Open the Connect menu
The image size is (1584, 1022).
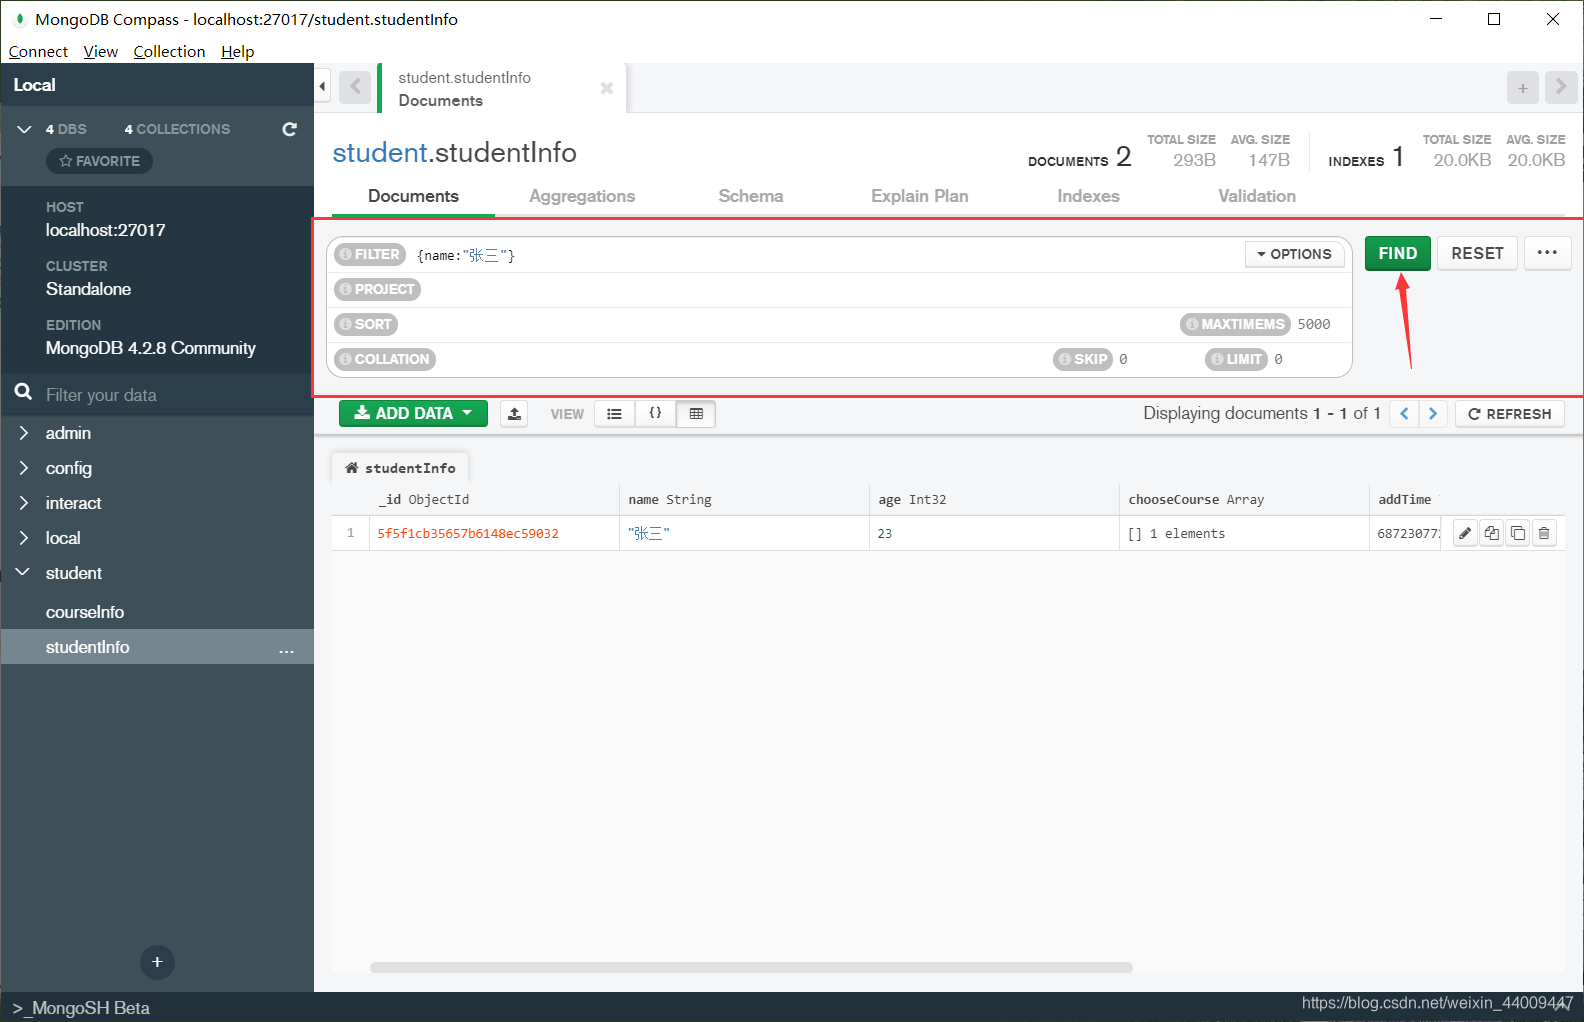38,51
